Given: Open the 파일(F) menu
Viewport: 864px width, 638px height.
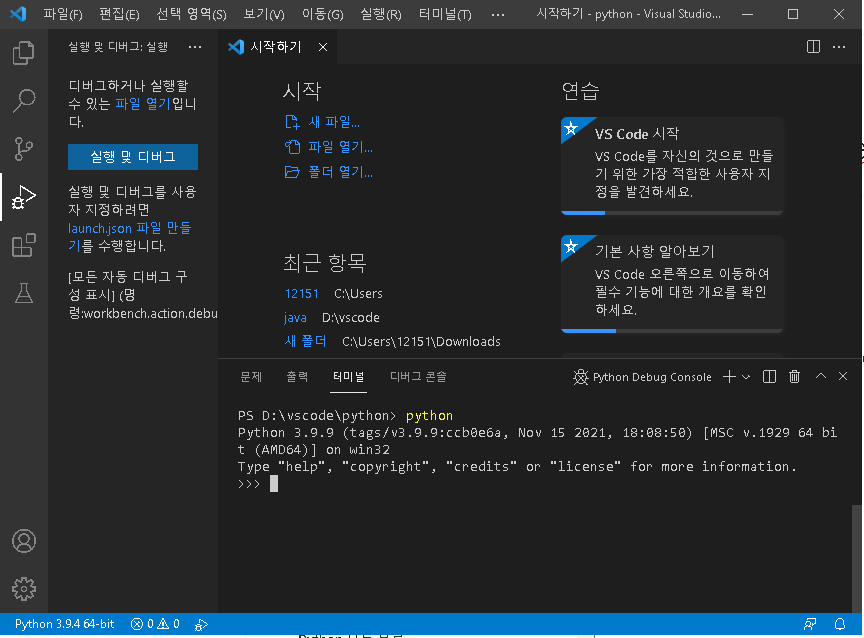Looking at the screenshot, I should (x=63, y=14).
